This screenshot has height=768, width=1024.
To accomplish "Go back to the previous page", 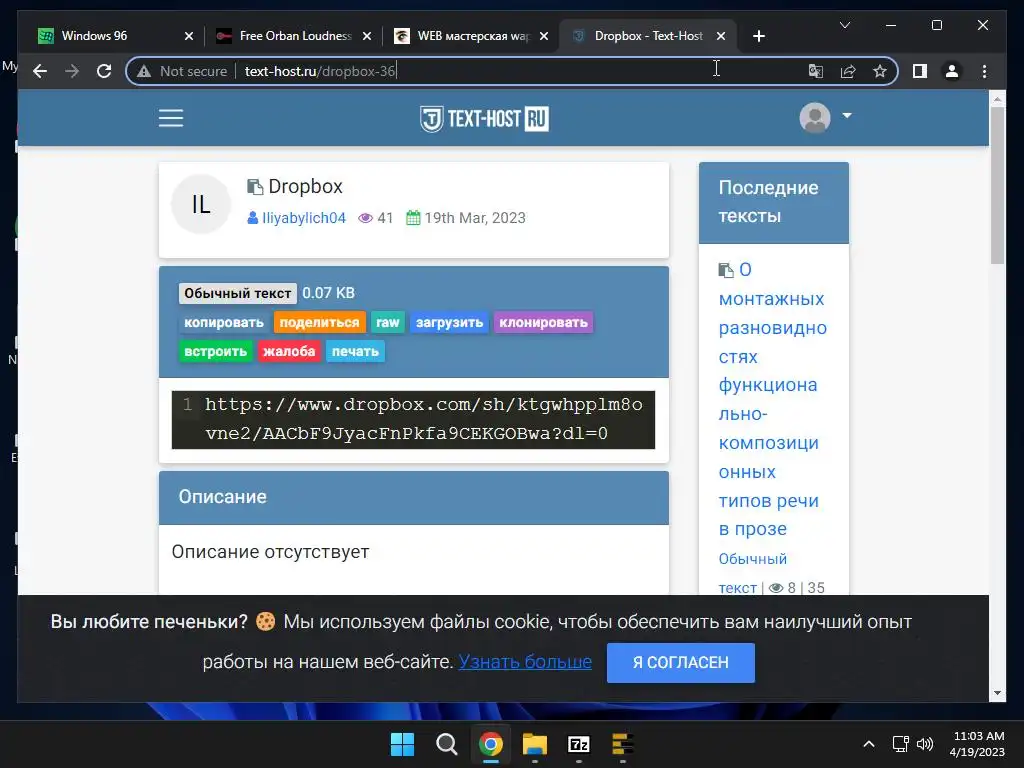I will [x=40, y=71].
